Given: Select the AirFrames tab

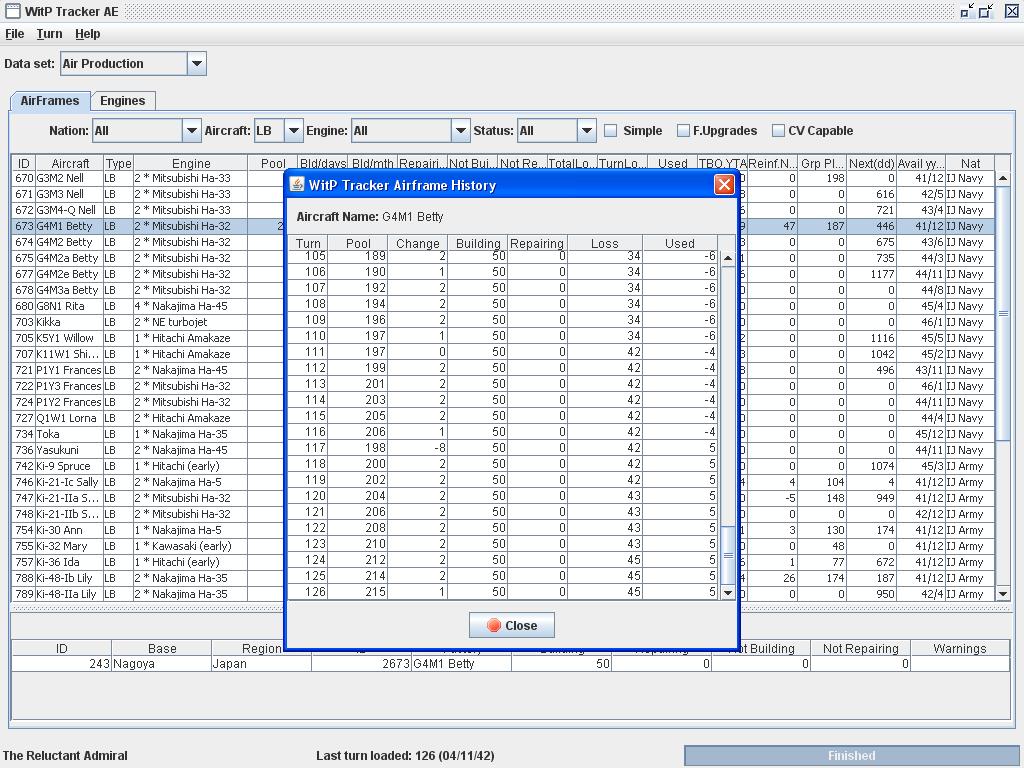Looking at the screenshot, I should click(50, 101).
